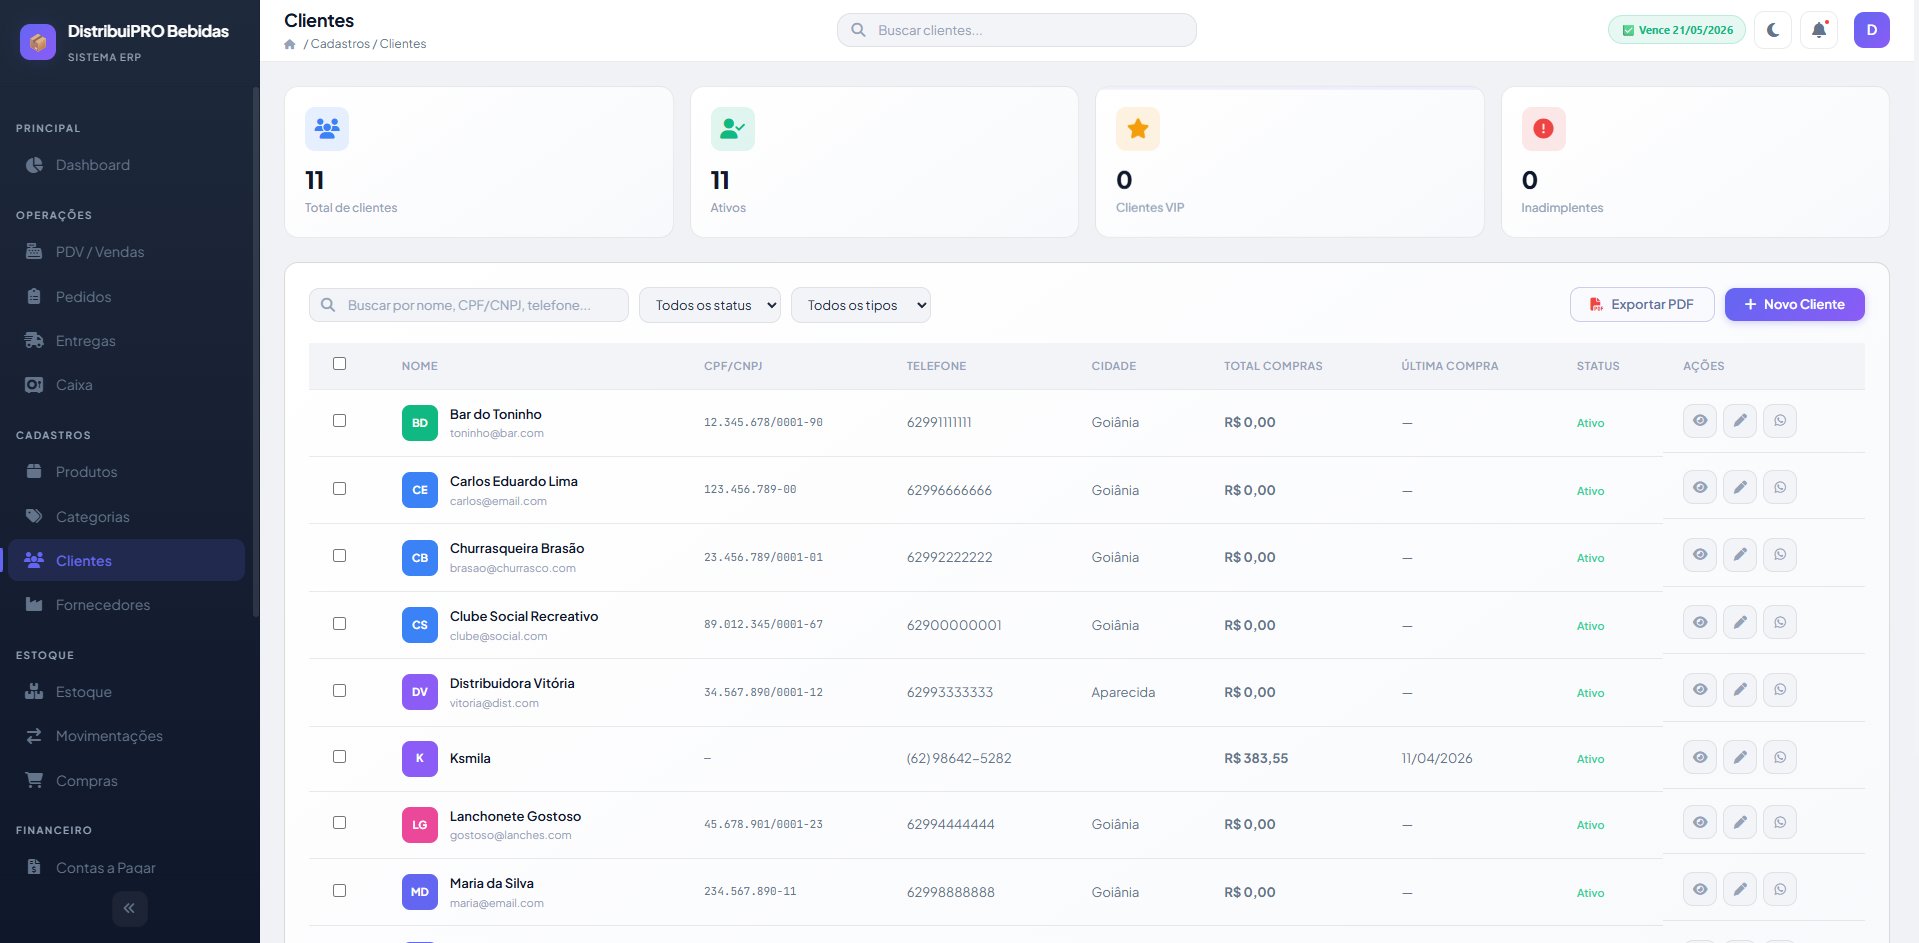View details of Carlos Eduardo Lima

click(x=1700, y=488)
